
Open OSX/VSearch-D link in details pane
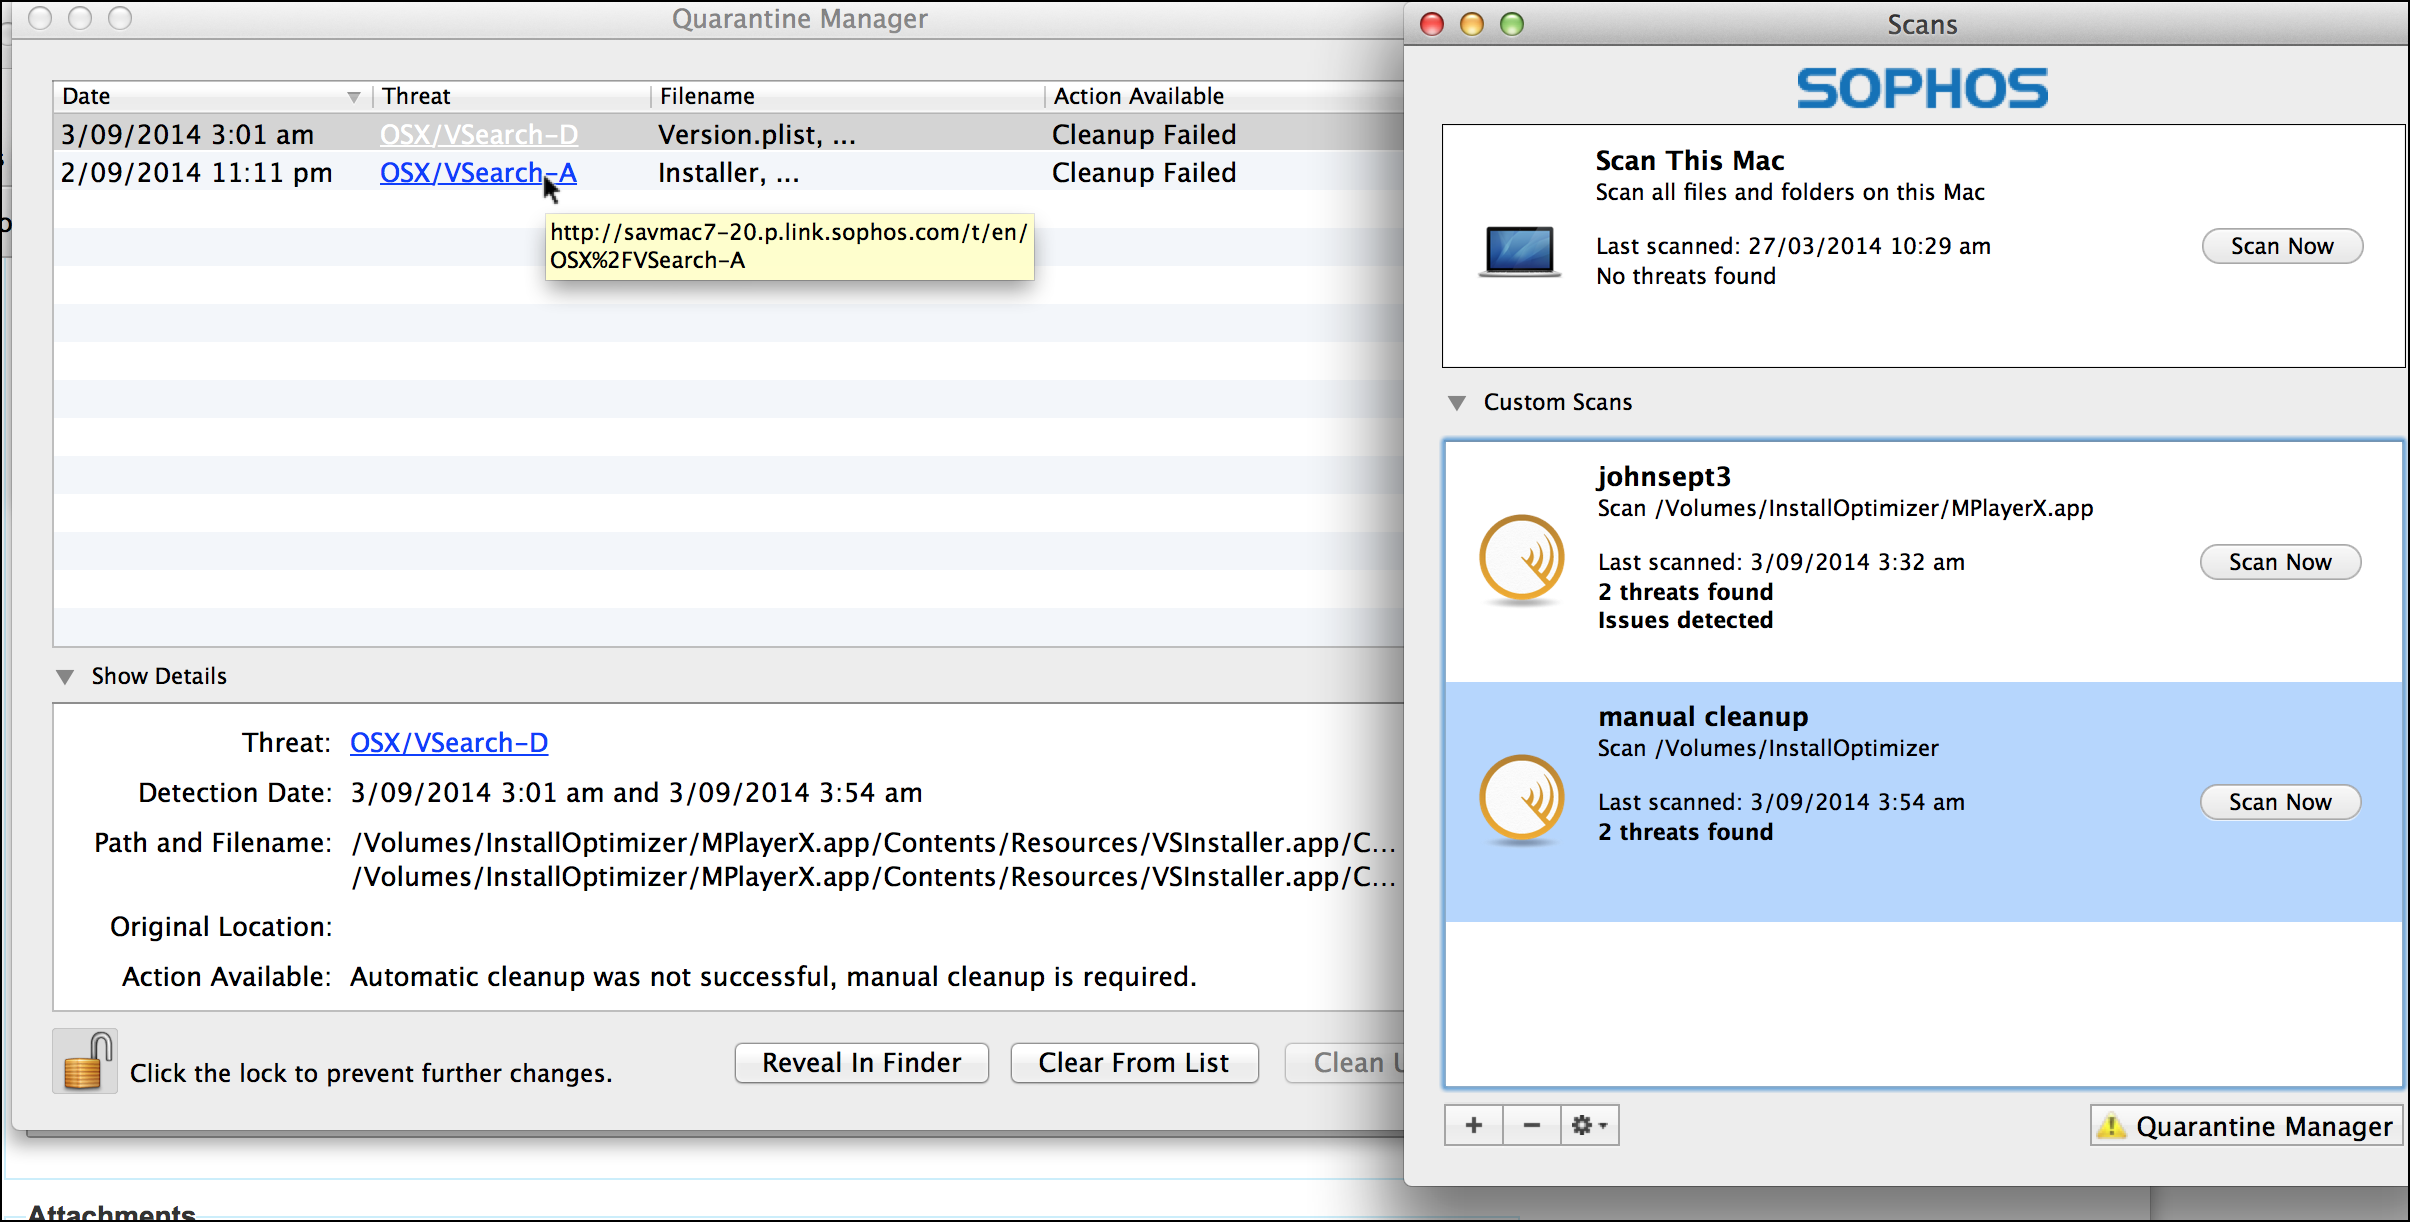point(449,743)
